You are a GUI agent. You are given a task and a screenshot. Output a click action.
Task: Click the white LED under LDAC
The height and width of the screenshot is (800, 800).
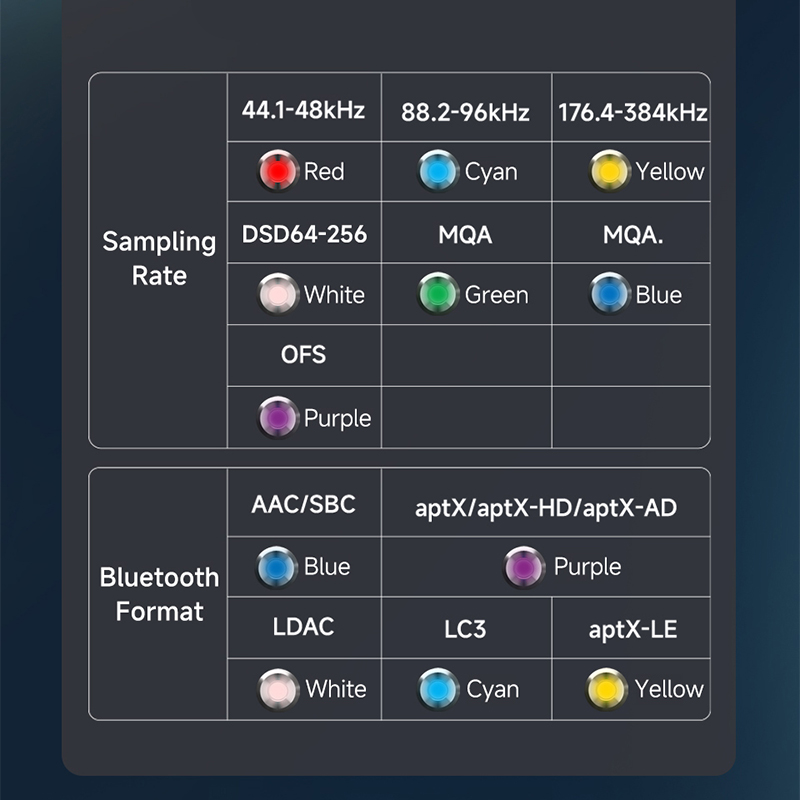(279, 689)
